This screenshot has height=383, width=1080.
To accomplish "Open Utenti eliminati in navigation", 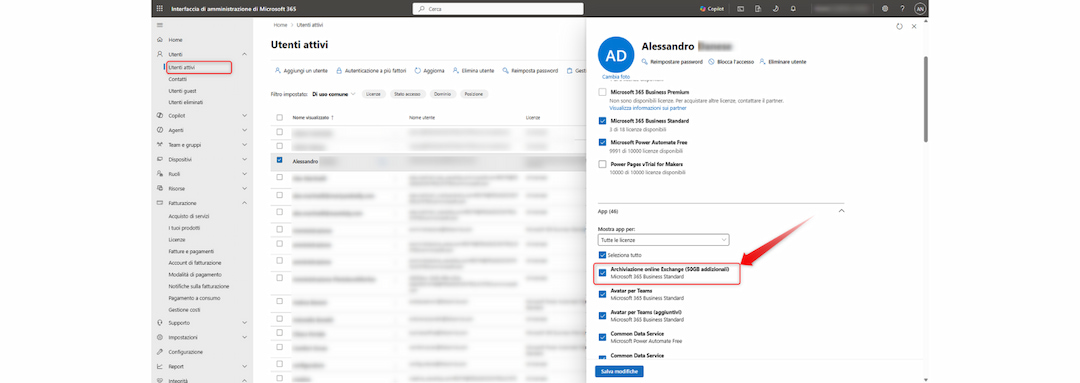I will pos(185,102).
